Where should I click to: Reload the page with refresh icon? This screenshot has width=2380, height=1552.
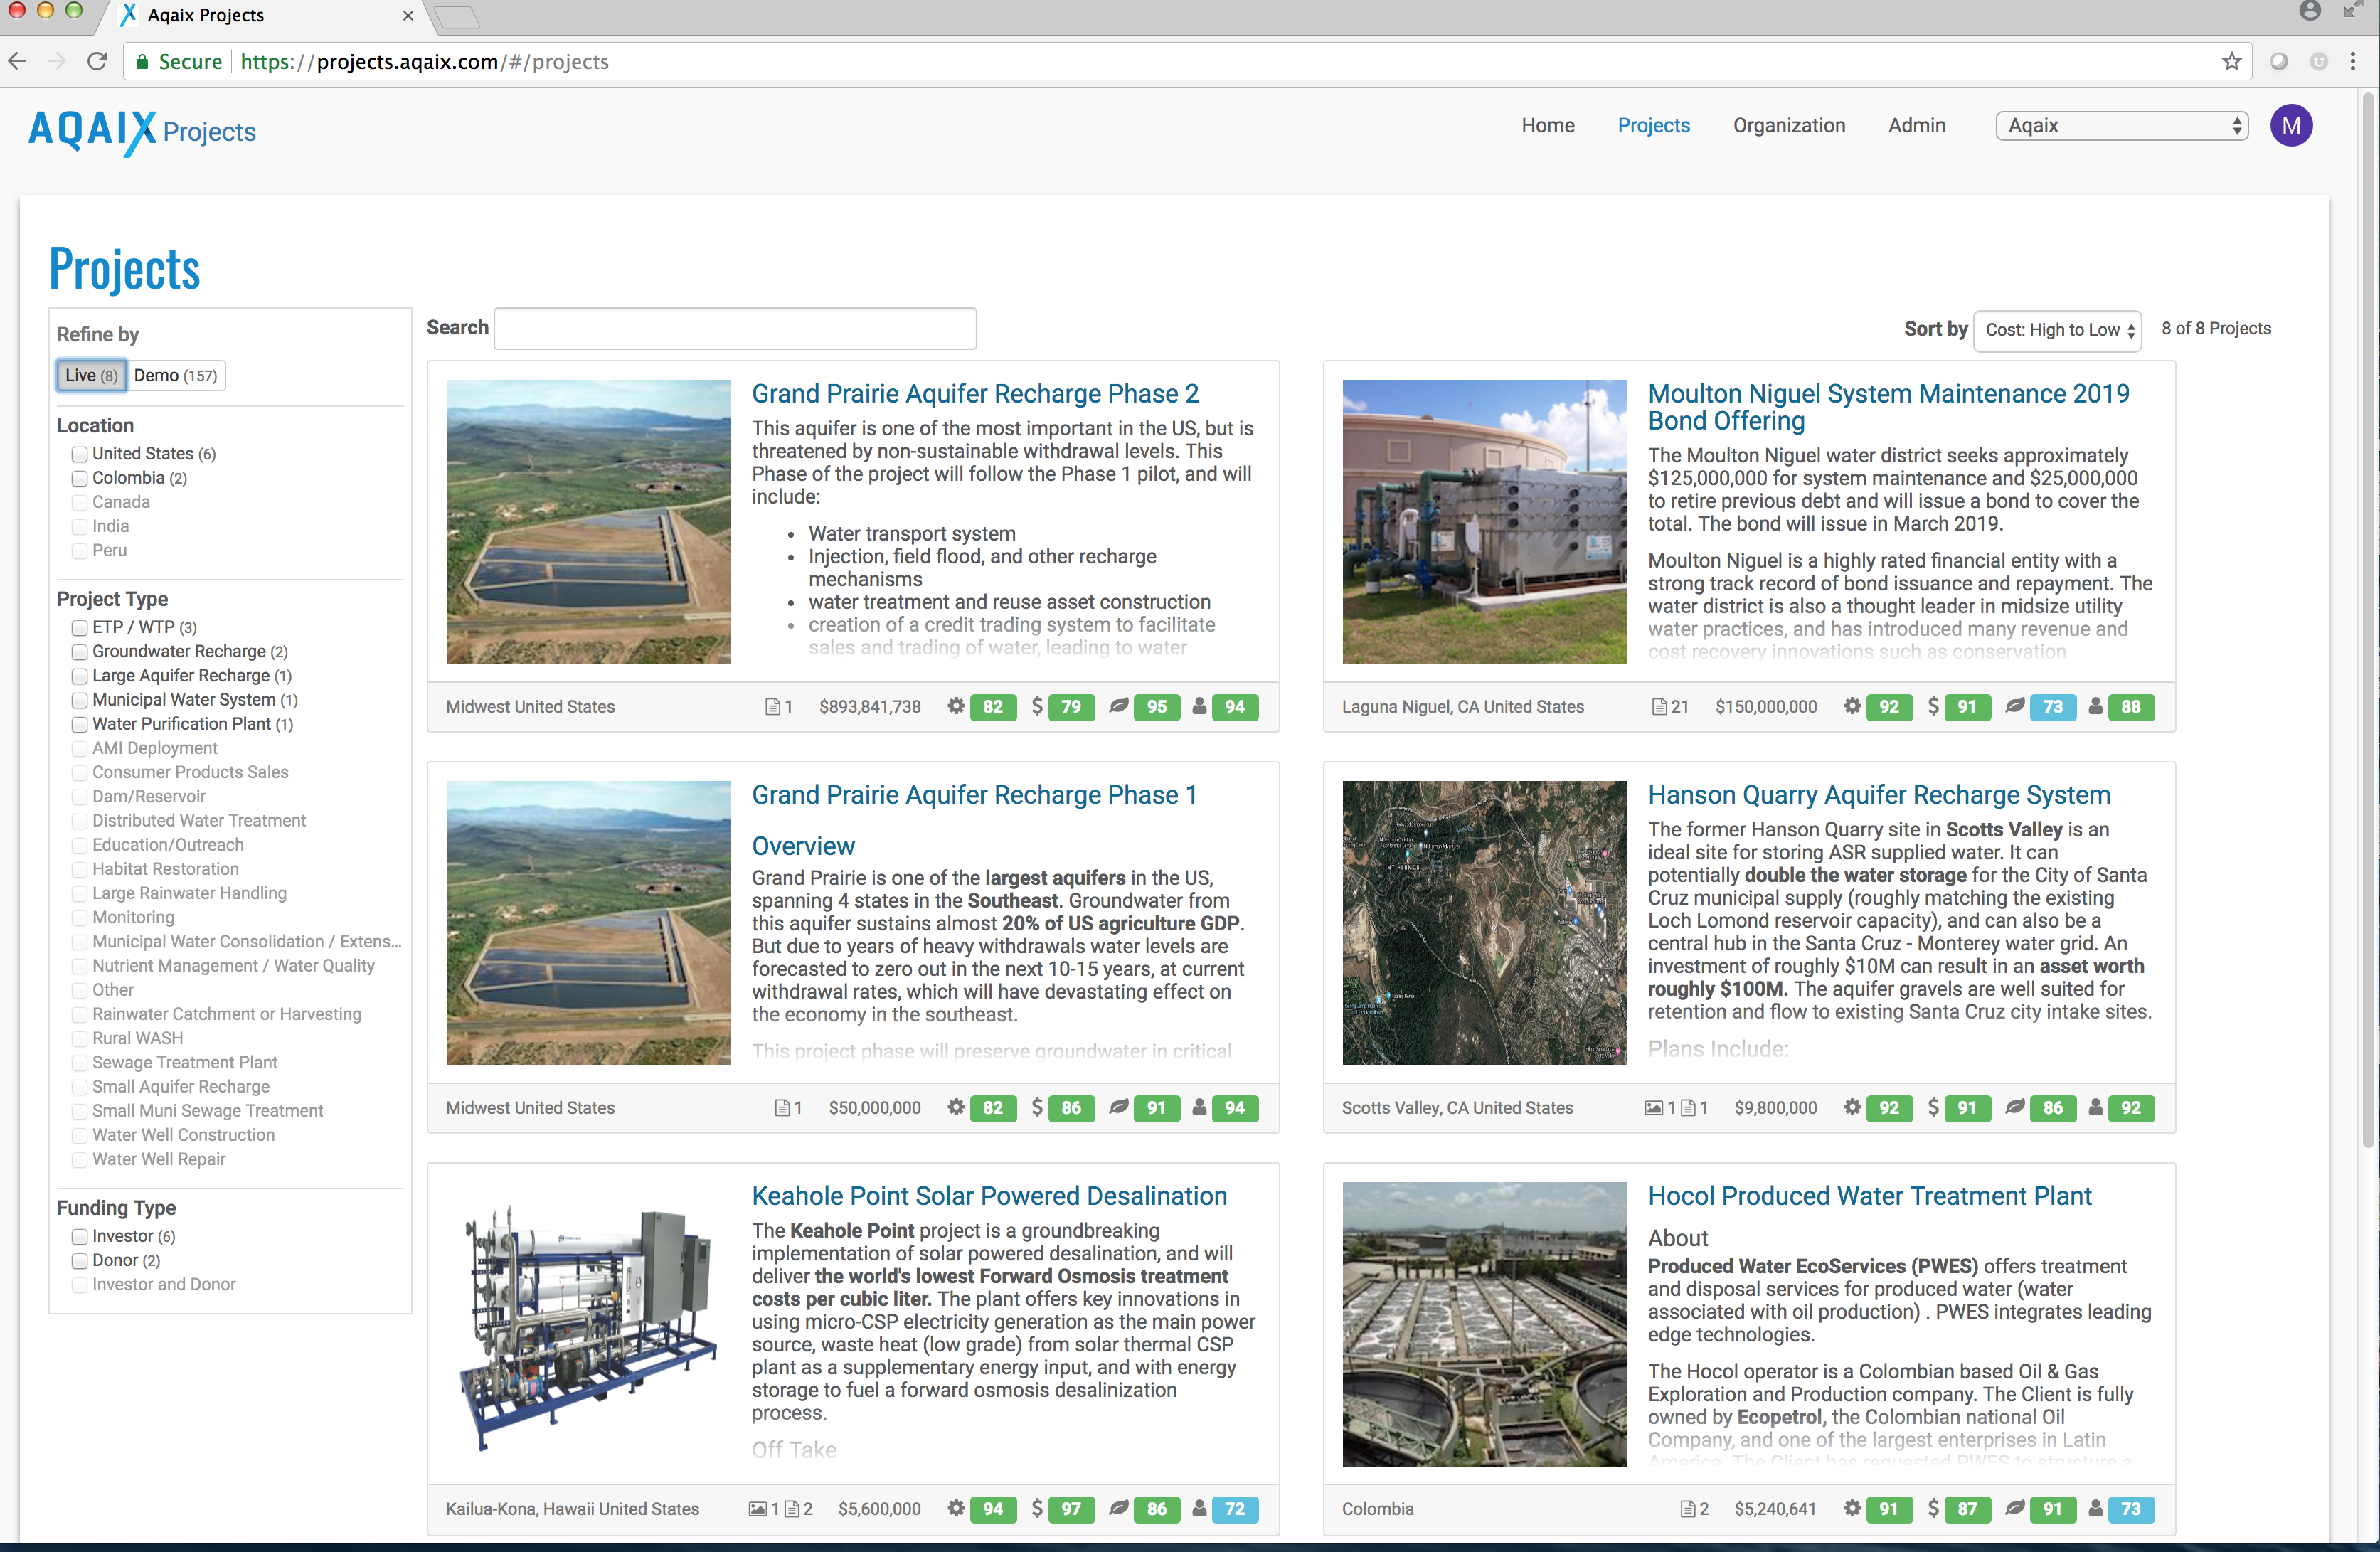97,62
